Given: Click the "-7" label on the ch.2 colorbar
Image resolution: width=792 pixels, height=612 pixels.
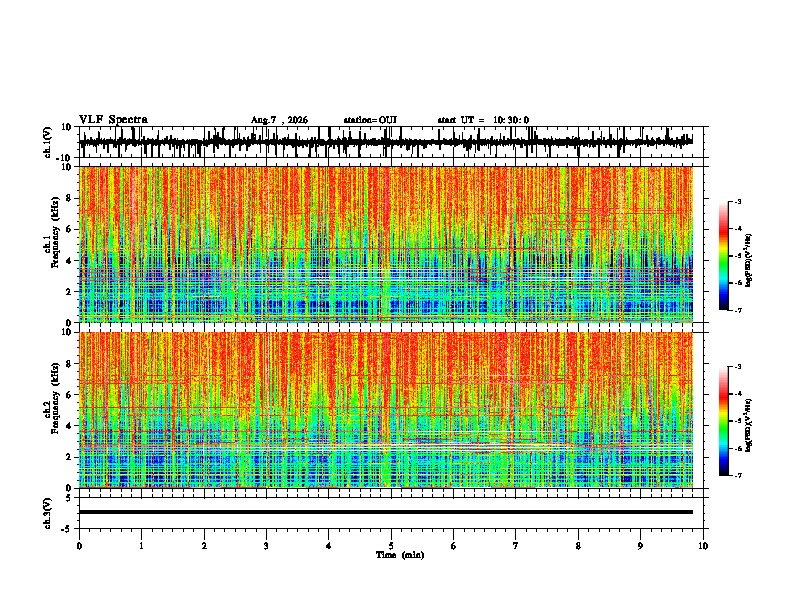Looking at the screenshot, I should tap(737, 475).
